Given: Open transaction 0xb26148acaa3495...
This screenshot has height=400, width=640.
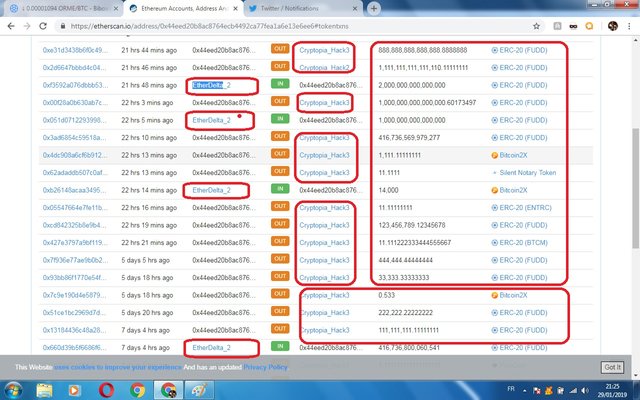Looking at the screenshot, I should 75,191.
